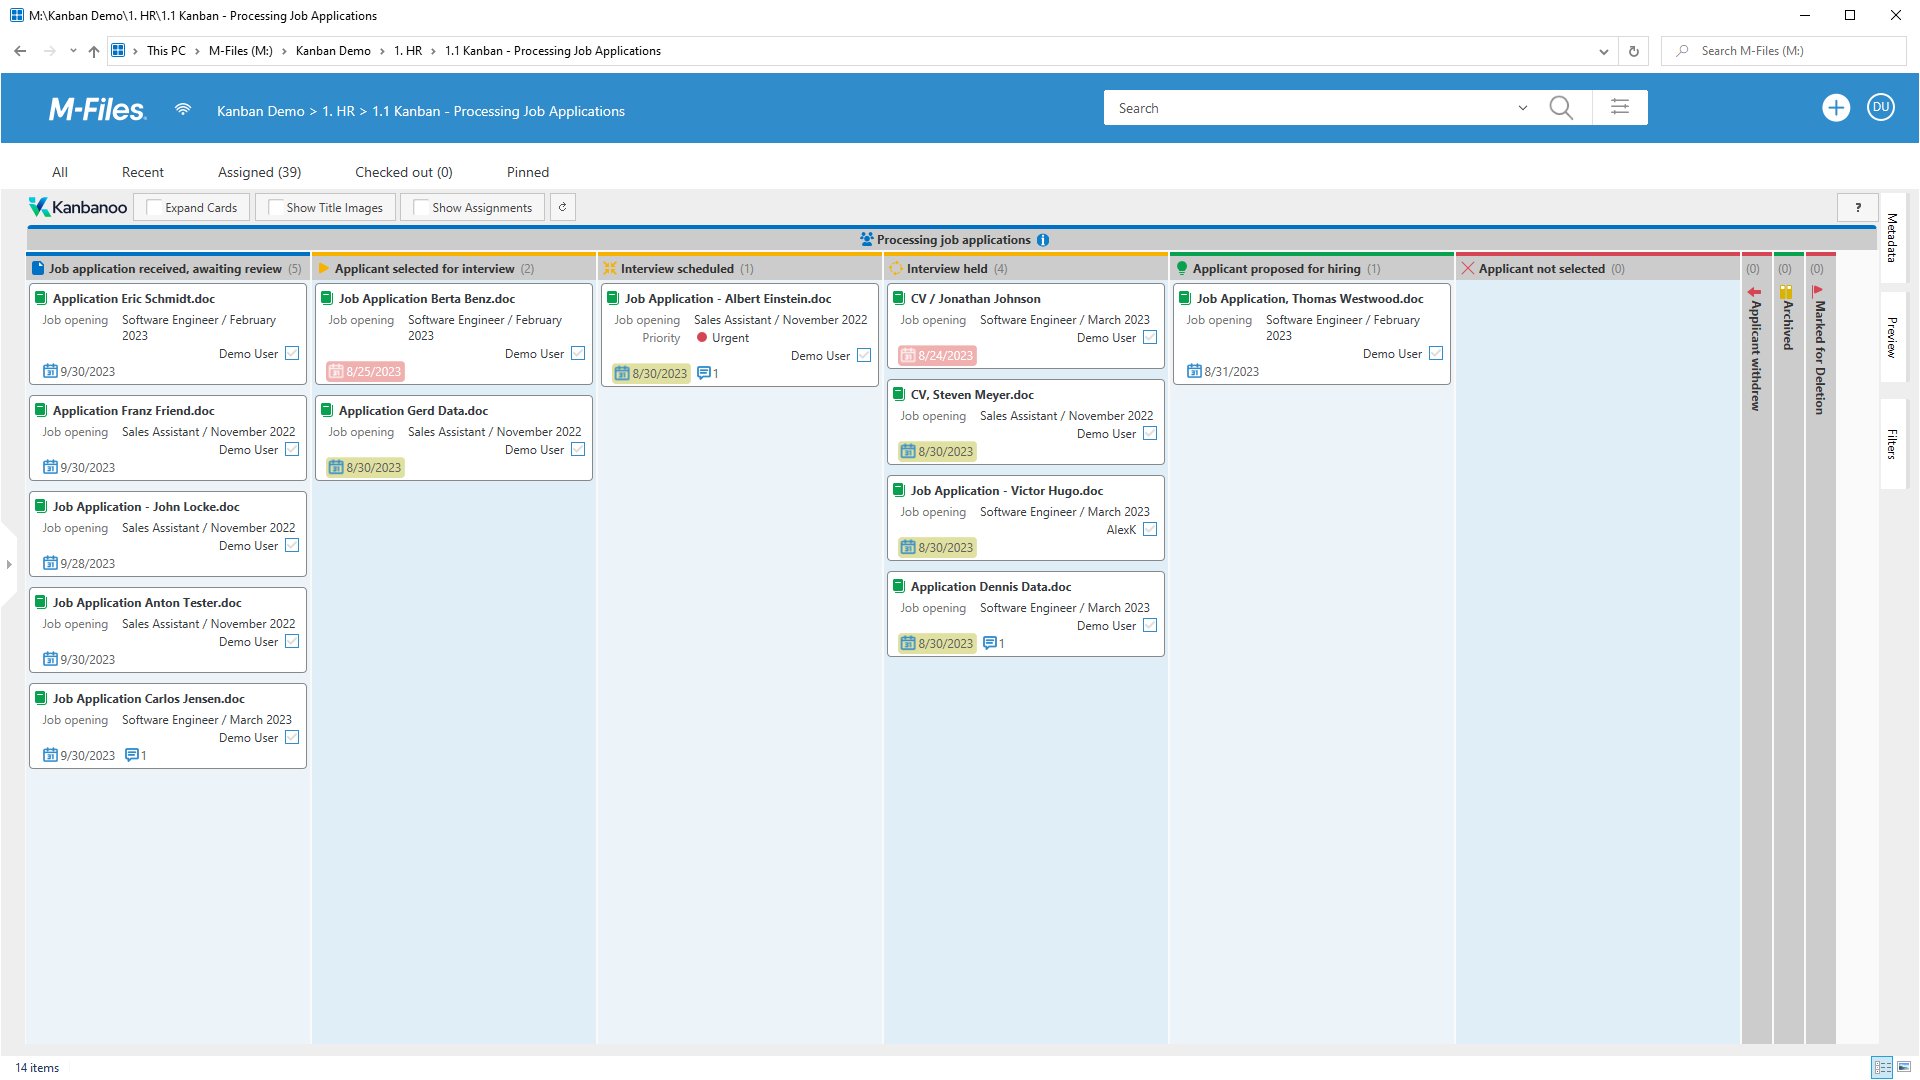Check assignment box on Berta Benz card
The image size is (1920, 1080).
[578, 353]
